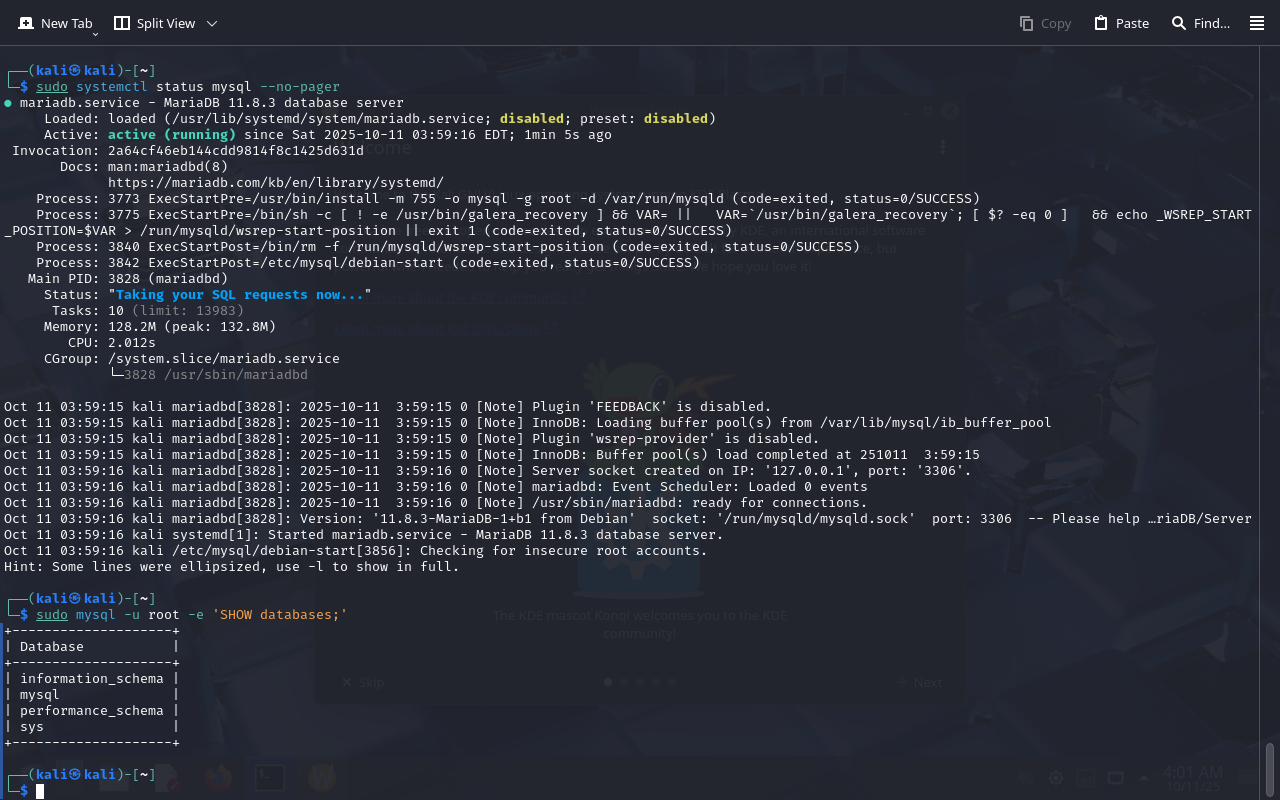Click the 'active (running)' status text
1280x800 pixels.
[x=171, y=134]
